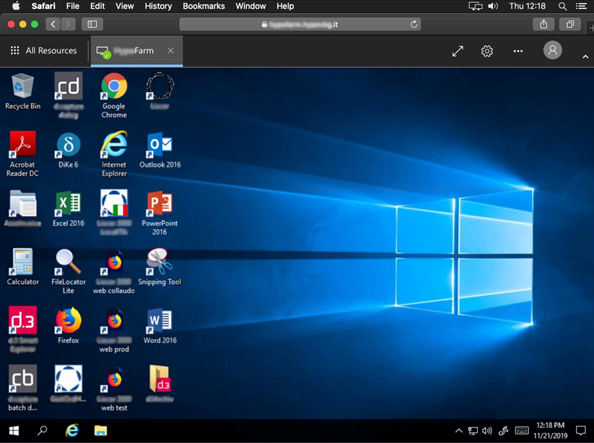Viewport: 594px width, 443px height.
Task: Open the Snipping Tool shortcut
Action: coord(160,267)
